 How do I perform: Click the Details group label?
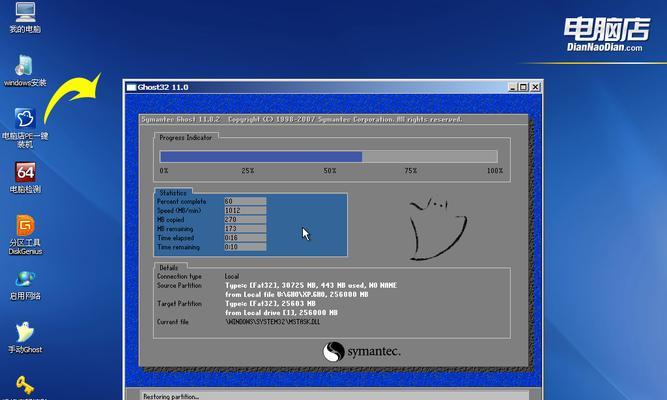tap(168, 268)
